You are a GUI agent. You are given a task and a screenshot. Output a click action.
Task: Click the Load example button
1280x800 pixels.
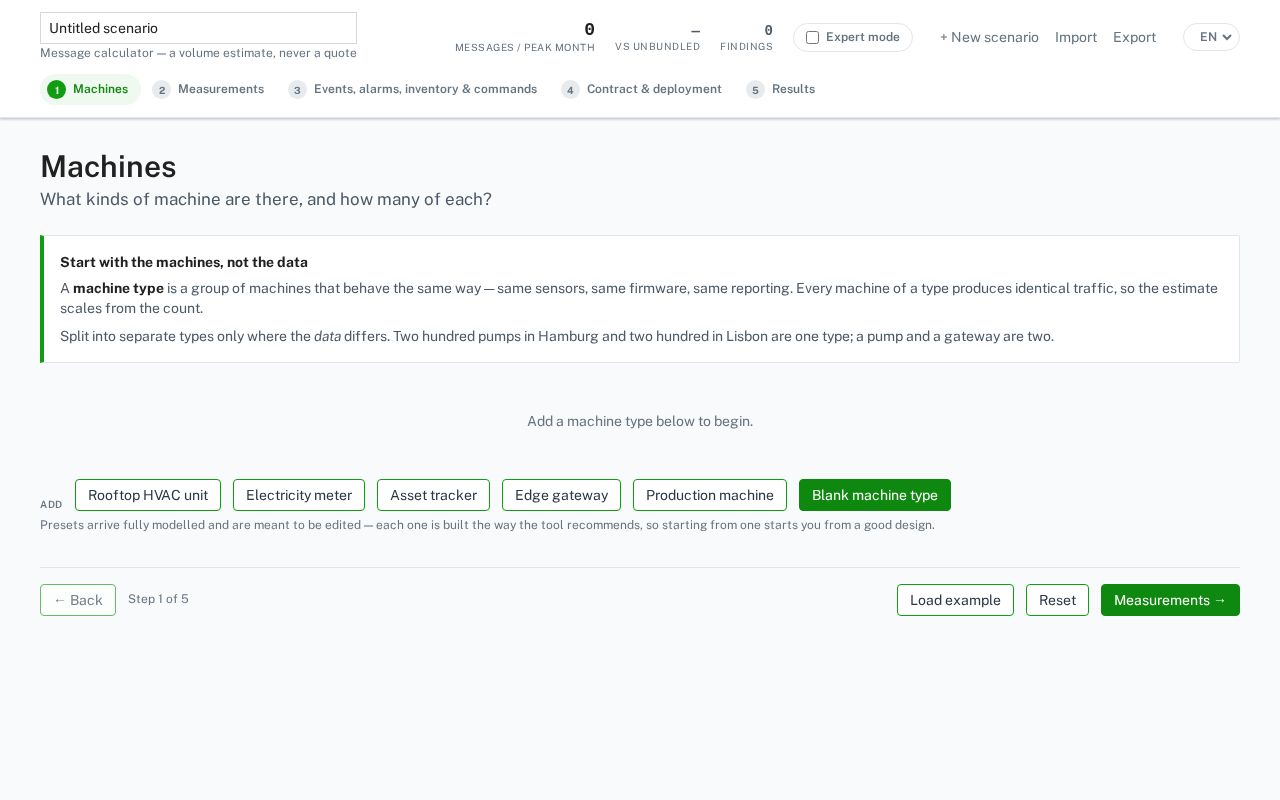(x=955, y=600)
